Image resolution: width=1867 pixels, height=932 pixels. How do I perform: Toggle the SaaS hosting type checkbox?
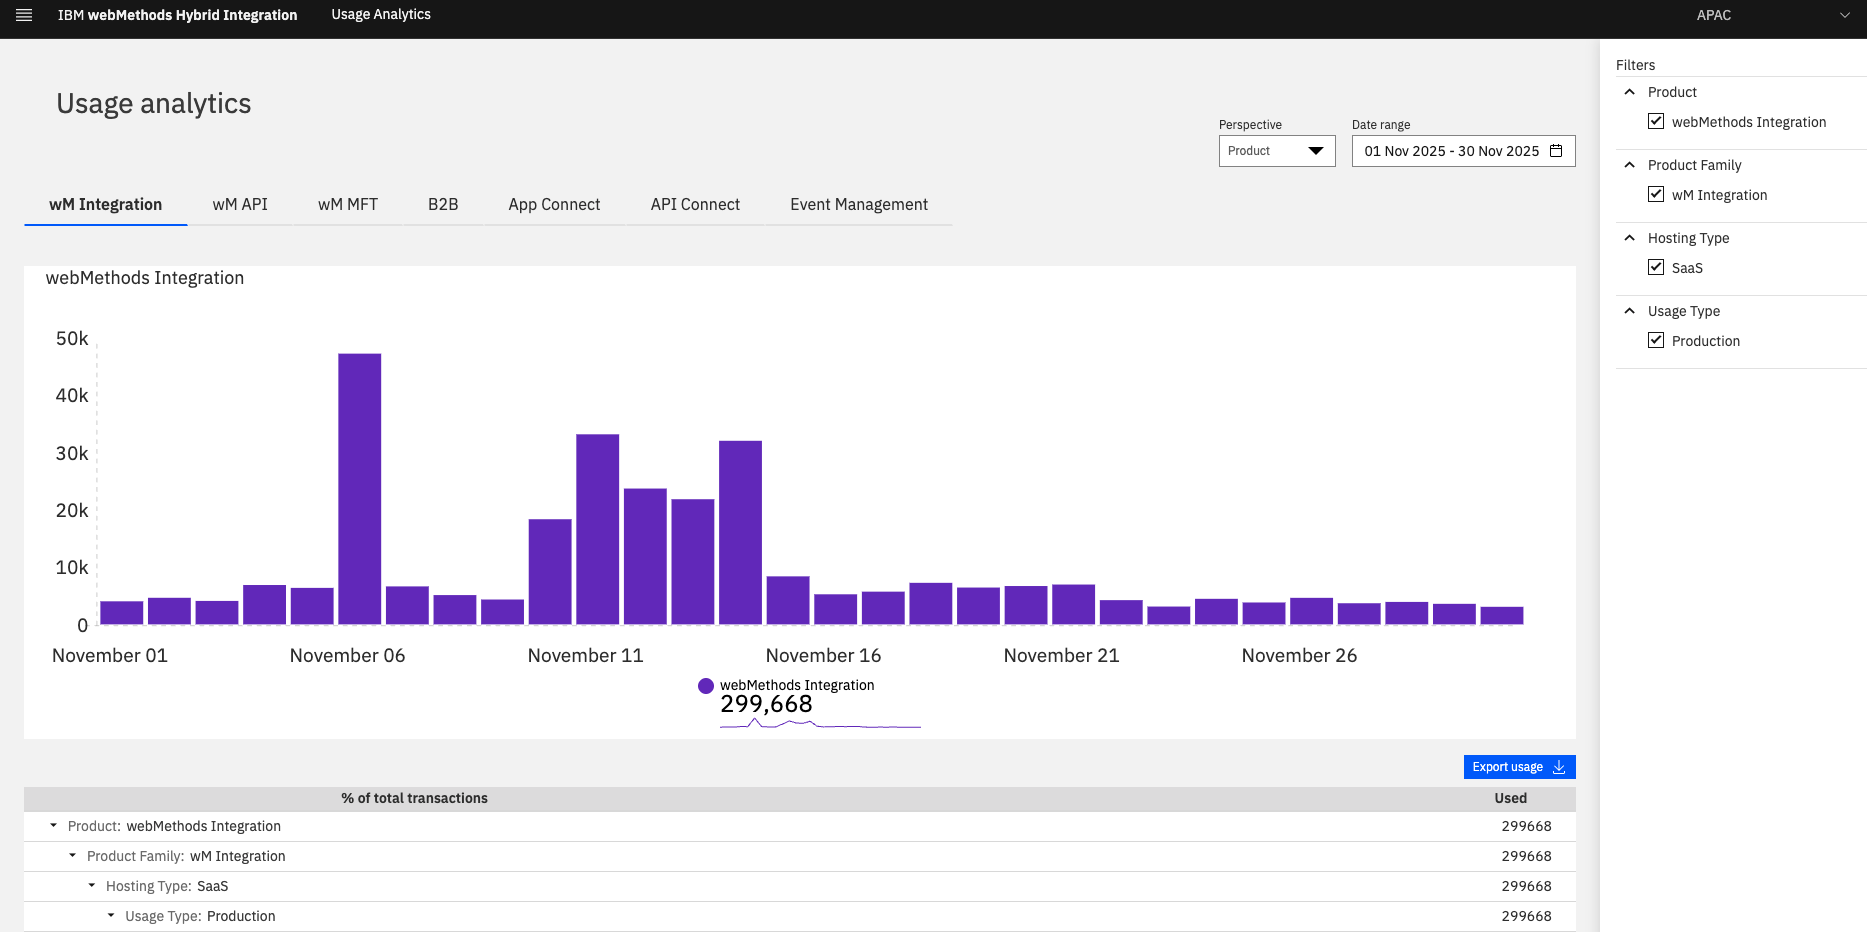pos(1656,267)
